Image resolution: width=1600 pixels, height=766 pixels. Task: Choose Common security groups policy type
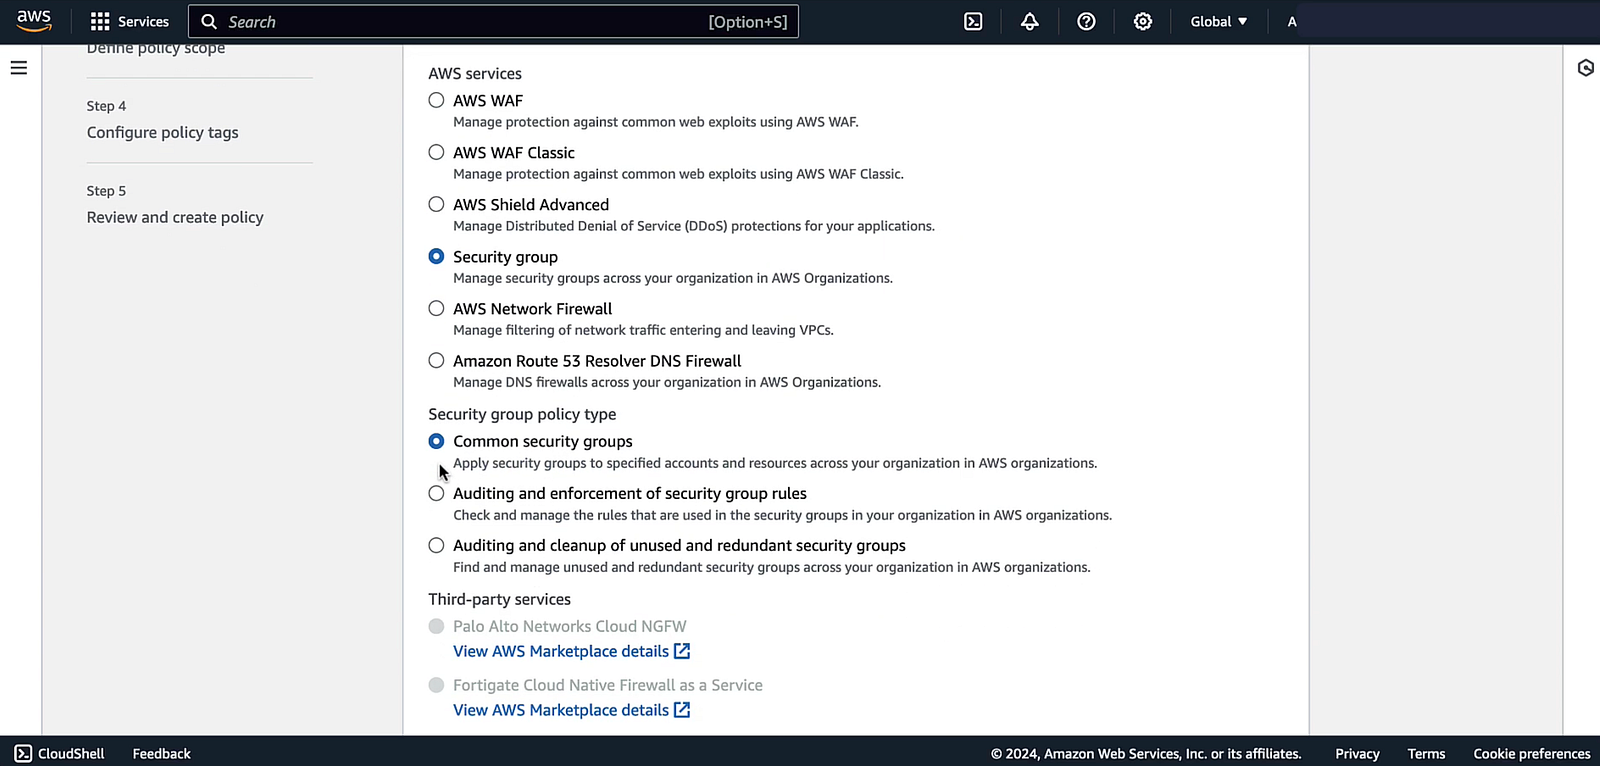pyautogui.click(x=436, y=441)
